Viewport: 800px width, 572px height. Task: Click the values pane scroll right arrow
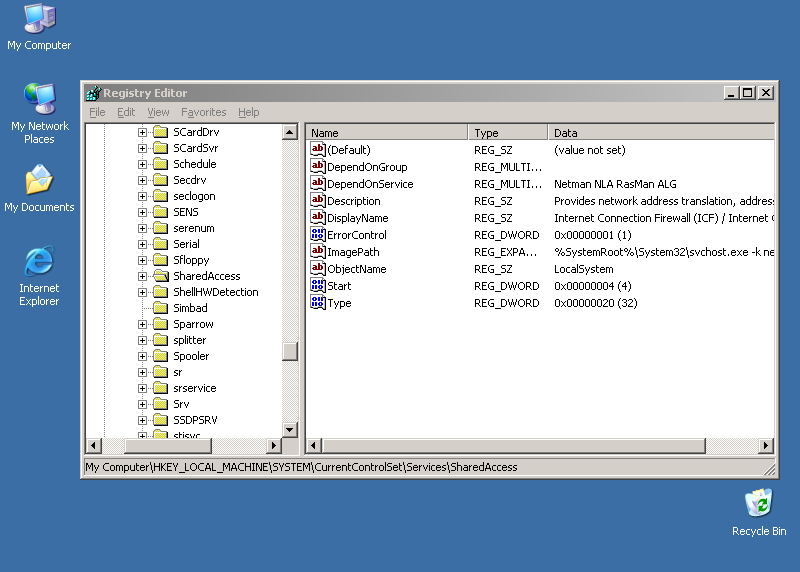pyautogui.click(x=765, y=445)
